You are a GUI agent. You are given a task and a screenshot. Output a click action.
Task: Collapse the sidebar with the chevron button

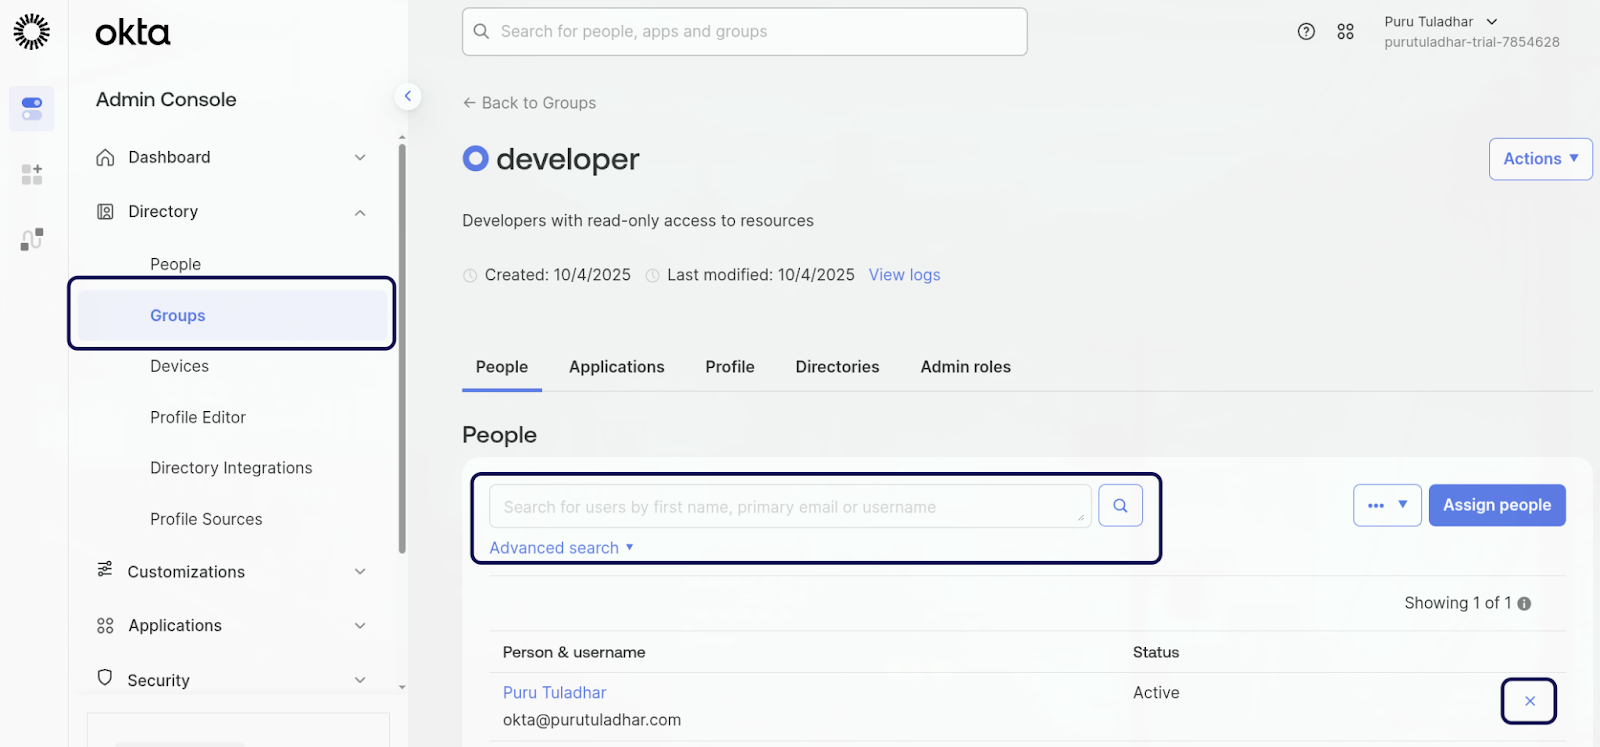point(407,96)
